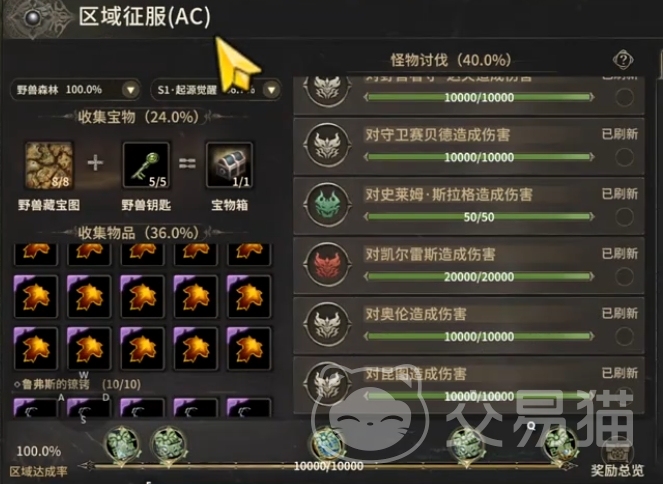The height and width of the screenshot is (484, 663).
Task: Click the 怪物讨伐 (40.0%) header
Action: tap(451, 60)
